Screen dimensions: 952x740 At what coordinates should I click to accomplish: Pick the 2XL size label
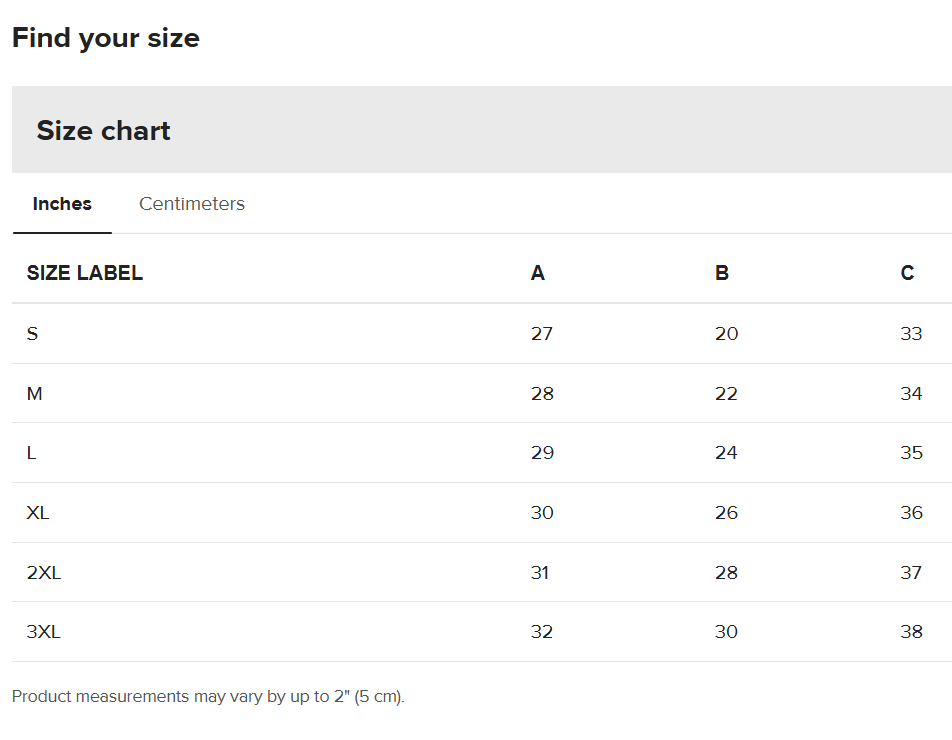[x=44, y=573]
